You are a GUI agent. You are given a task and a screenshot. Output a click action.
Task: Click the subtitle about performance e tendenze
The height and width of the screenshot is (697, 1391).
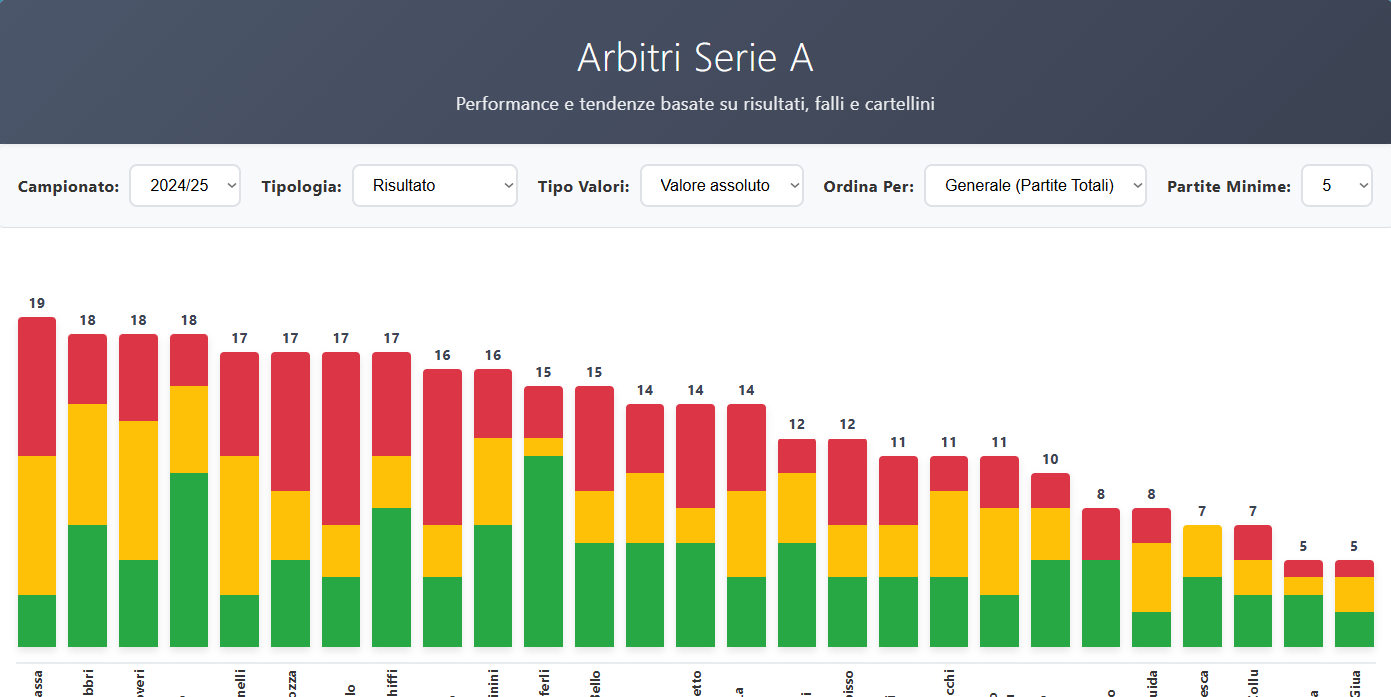tap(695, 103)
